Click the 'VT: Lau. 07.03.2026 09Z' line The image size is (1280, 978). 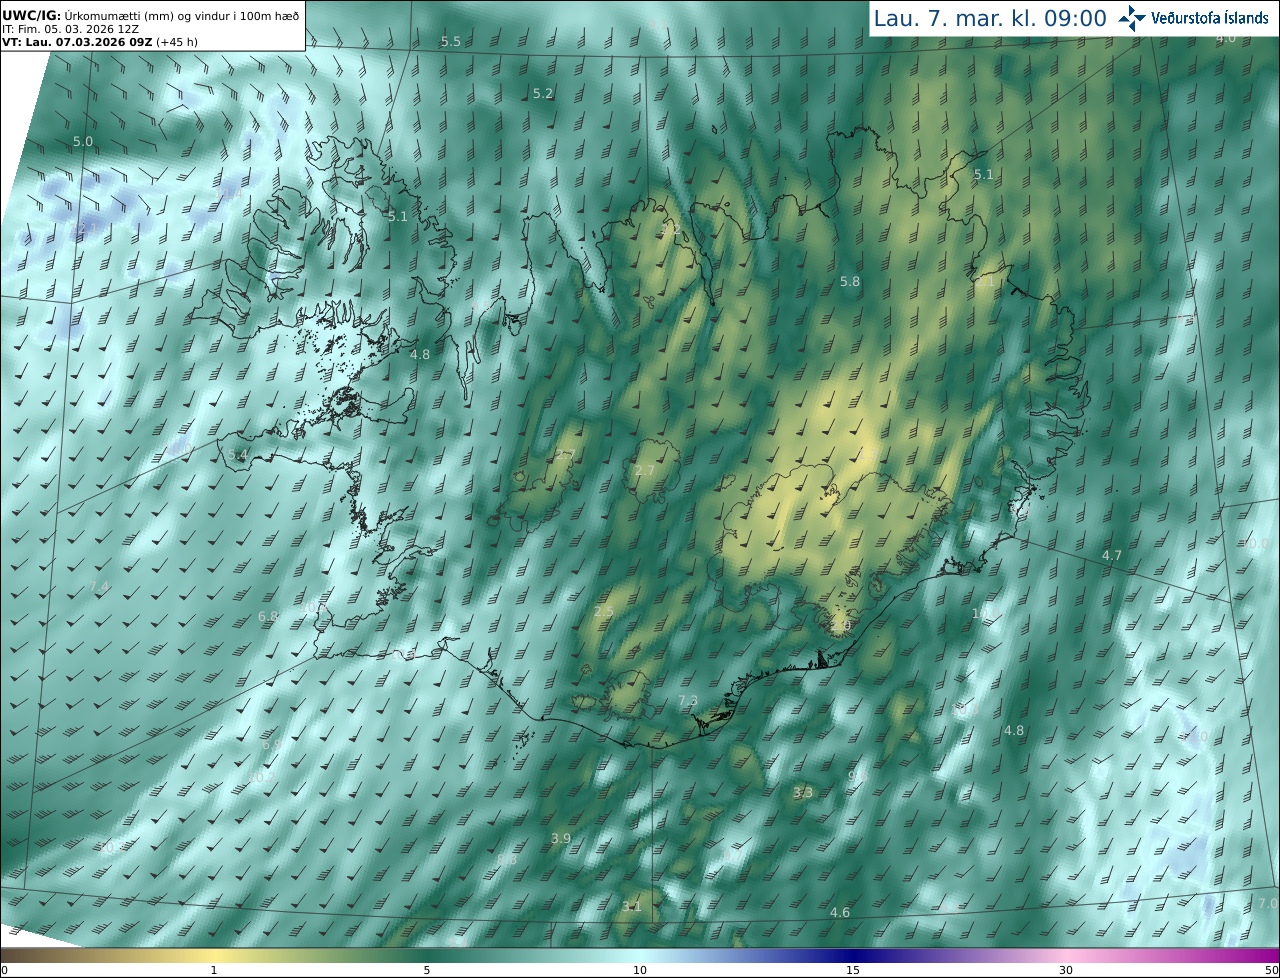(100, 43)
